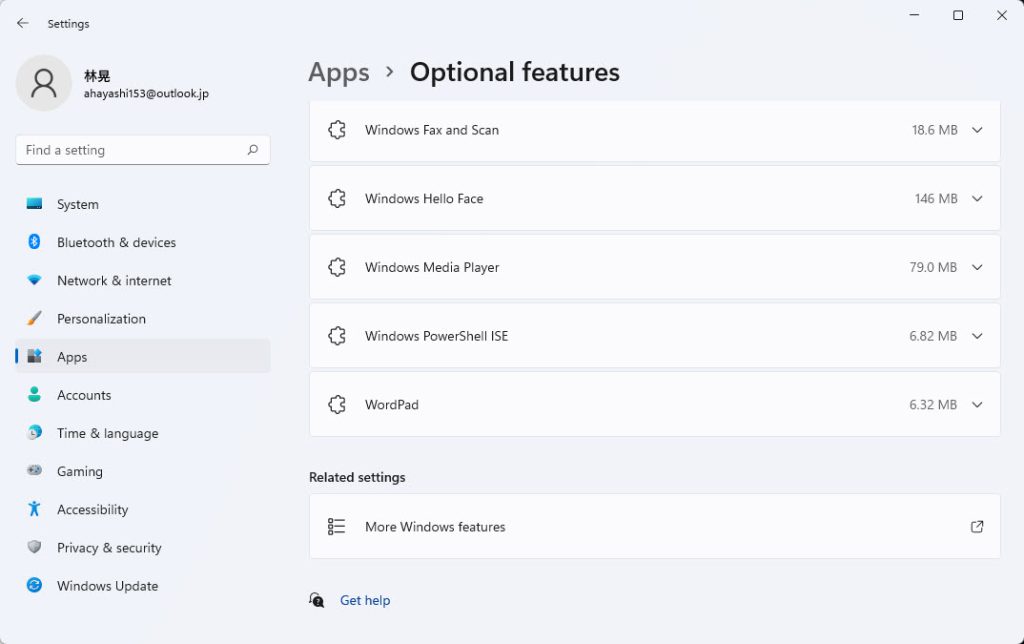The image size is (1024, 644).
Task: Click the Apps sidebar icon
Action: pos(35,356)
